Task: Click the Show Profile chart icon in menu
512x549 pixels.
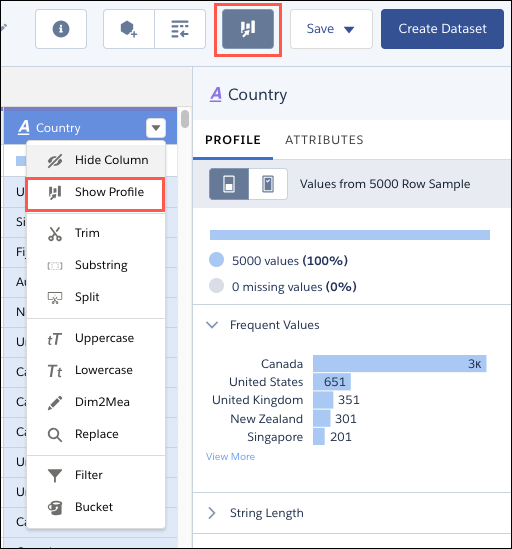Action: point(55,192)
